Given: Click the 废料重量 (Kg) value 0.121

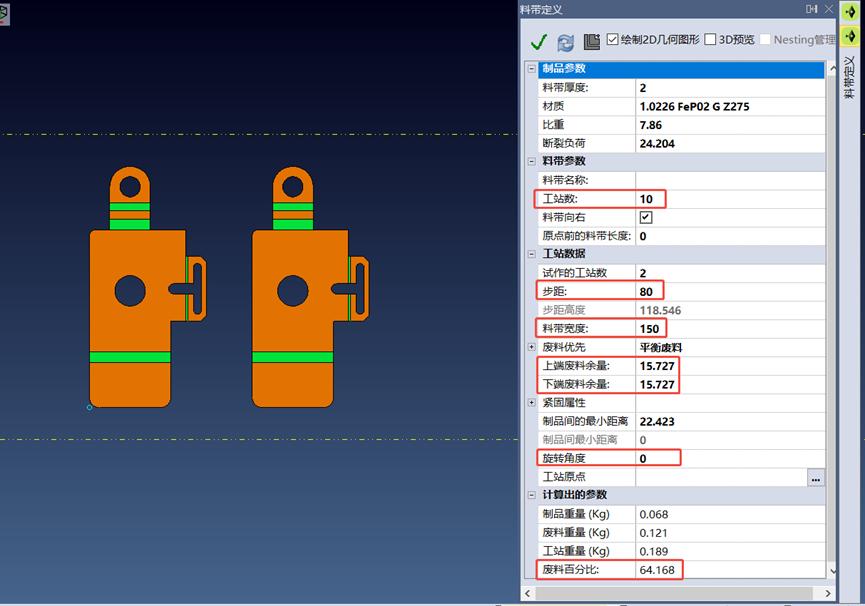Looking at the screenshot, I should (730, 533).
